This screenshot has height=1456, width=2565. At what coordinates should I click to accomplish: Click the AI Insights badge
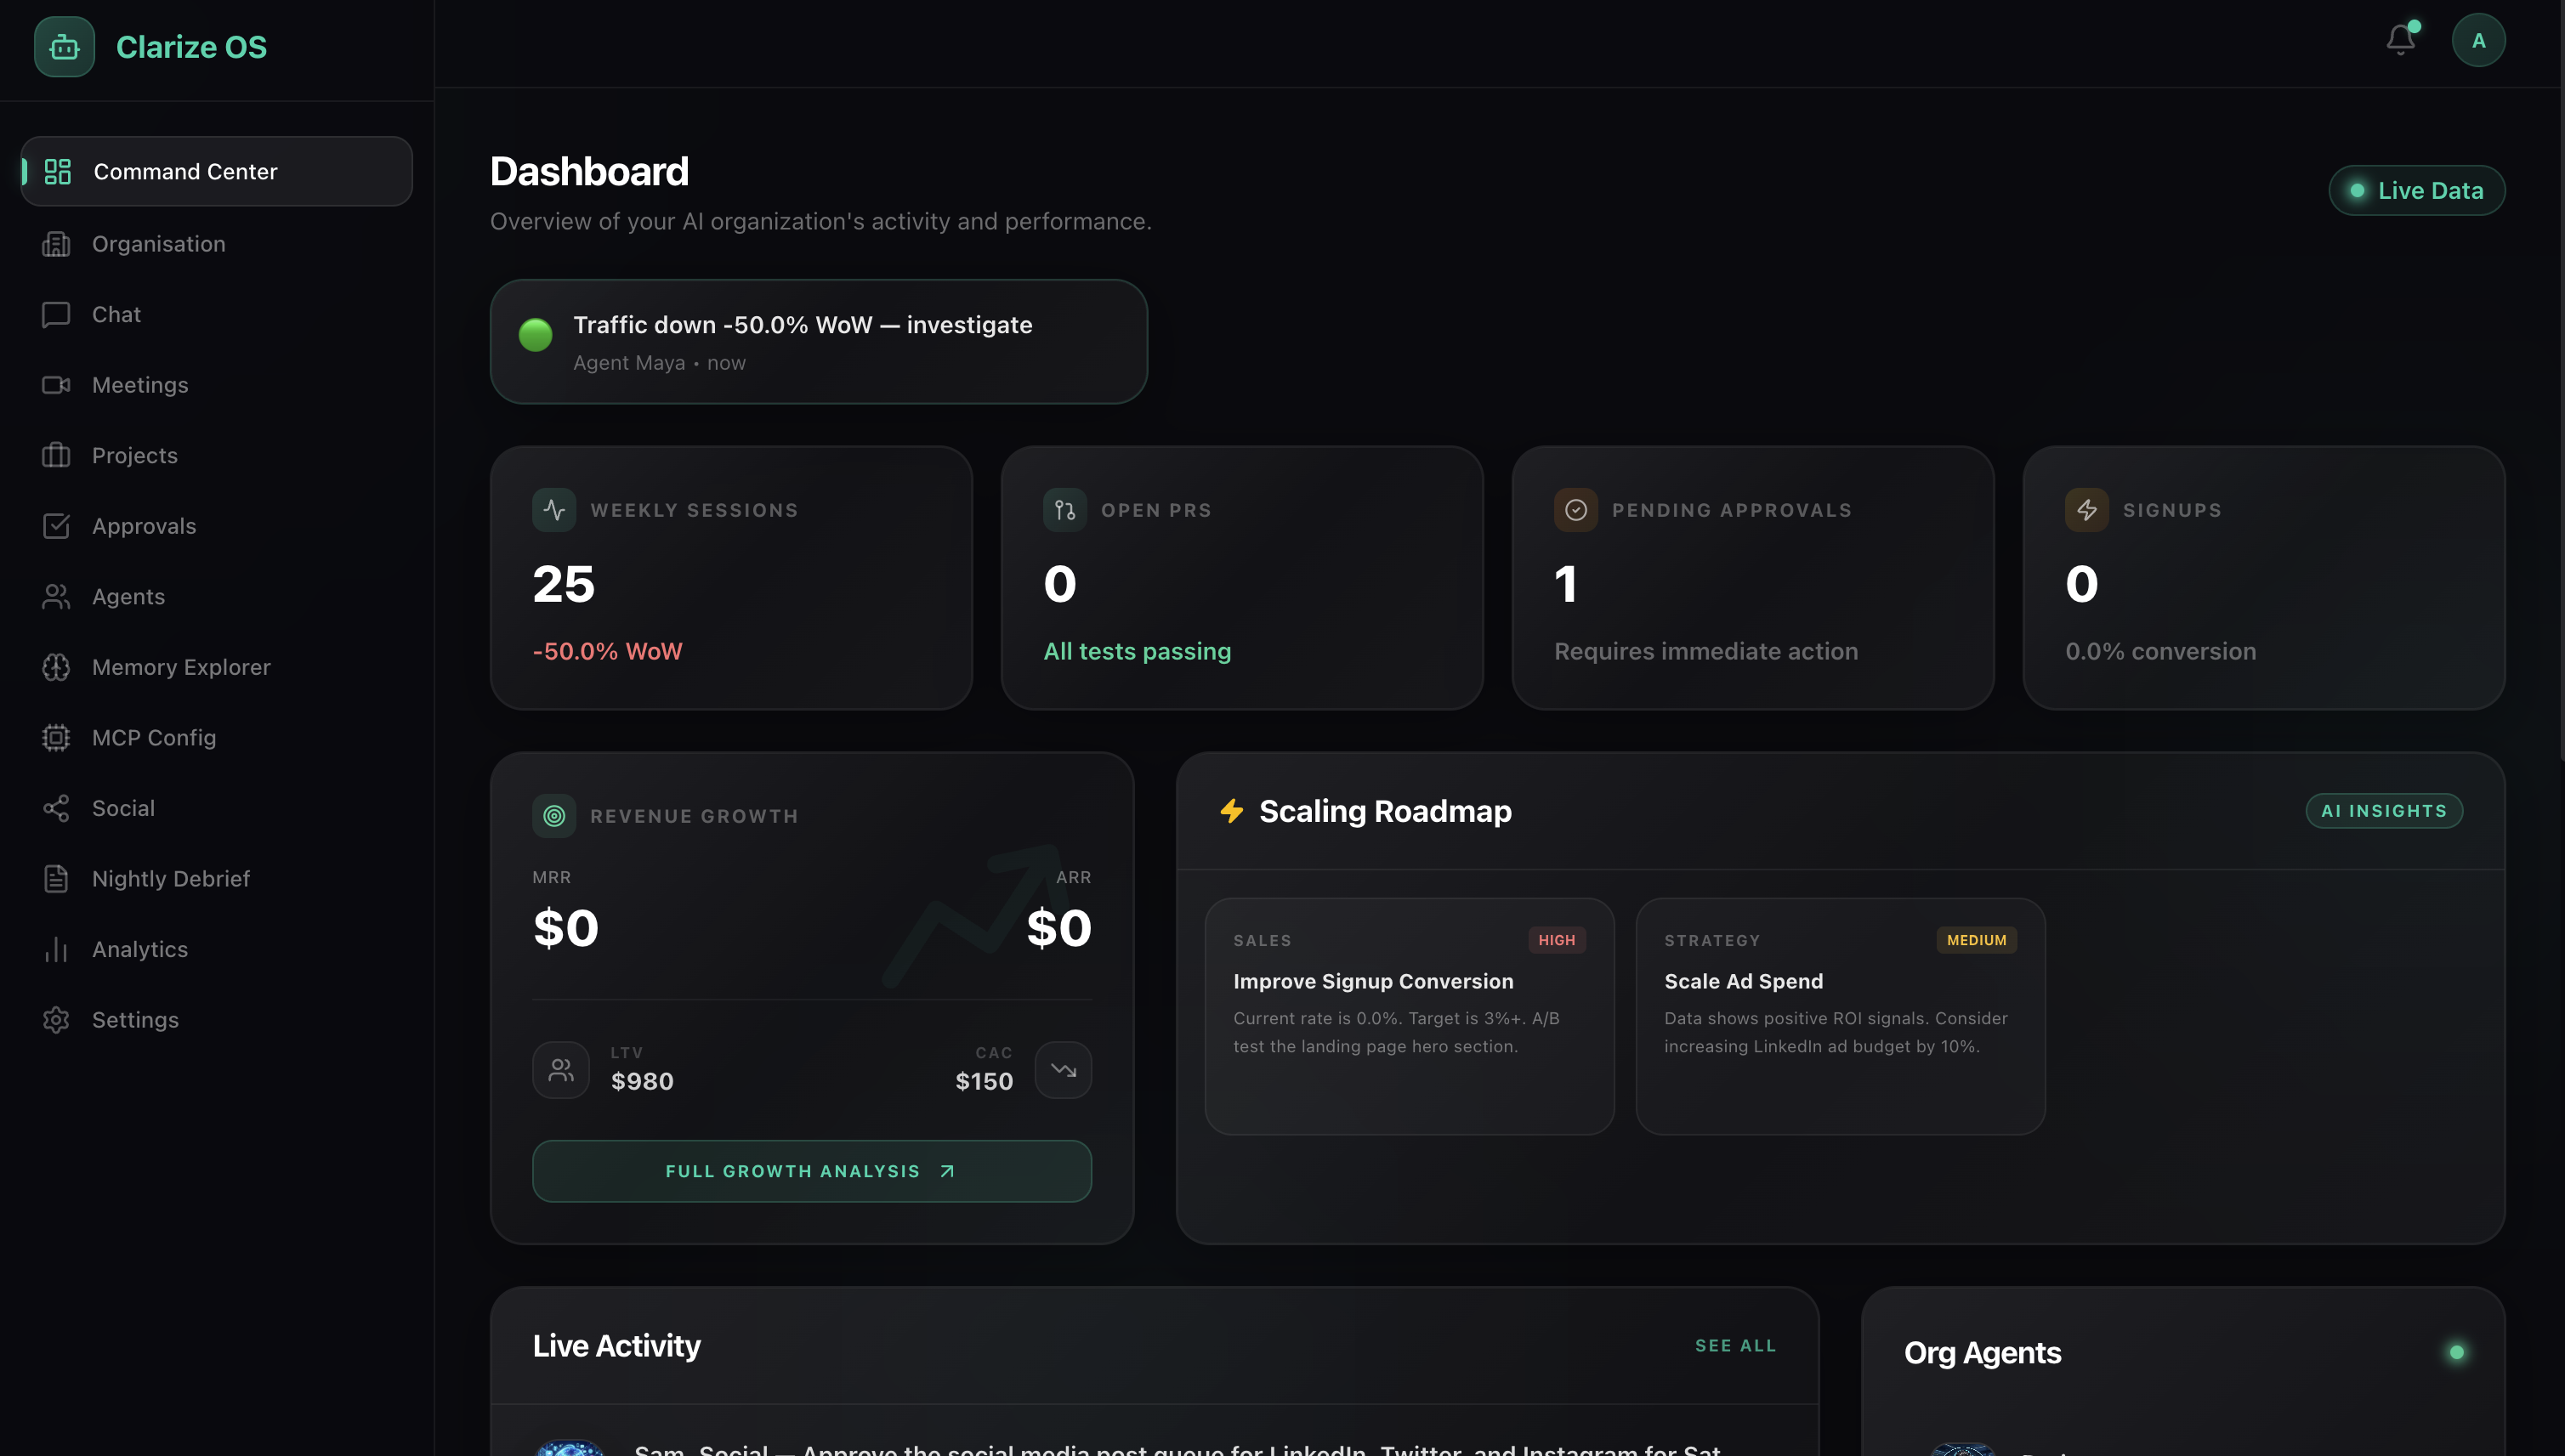[2383, 811]
